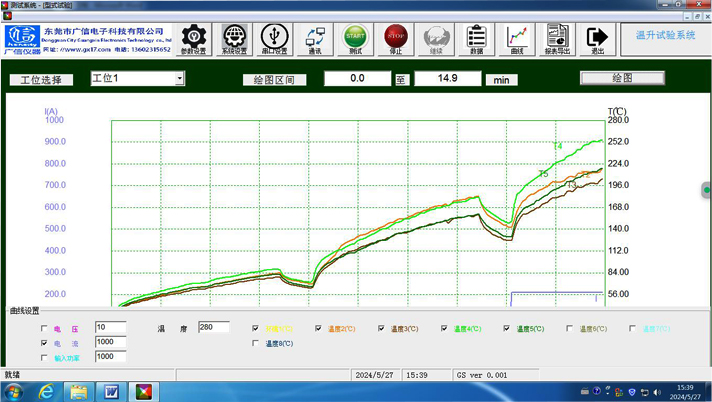Click the 工位选择 station select label
The height and width of the screenshot is (402, 712).
(42, 79)
